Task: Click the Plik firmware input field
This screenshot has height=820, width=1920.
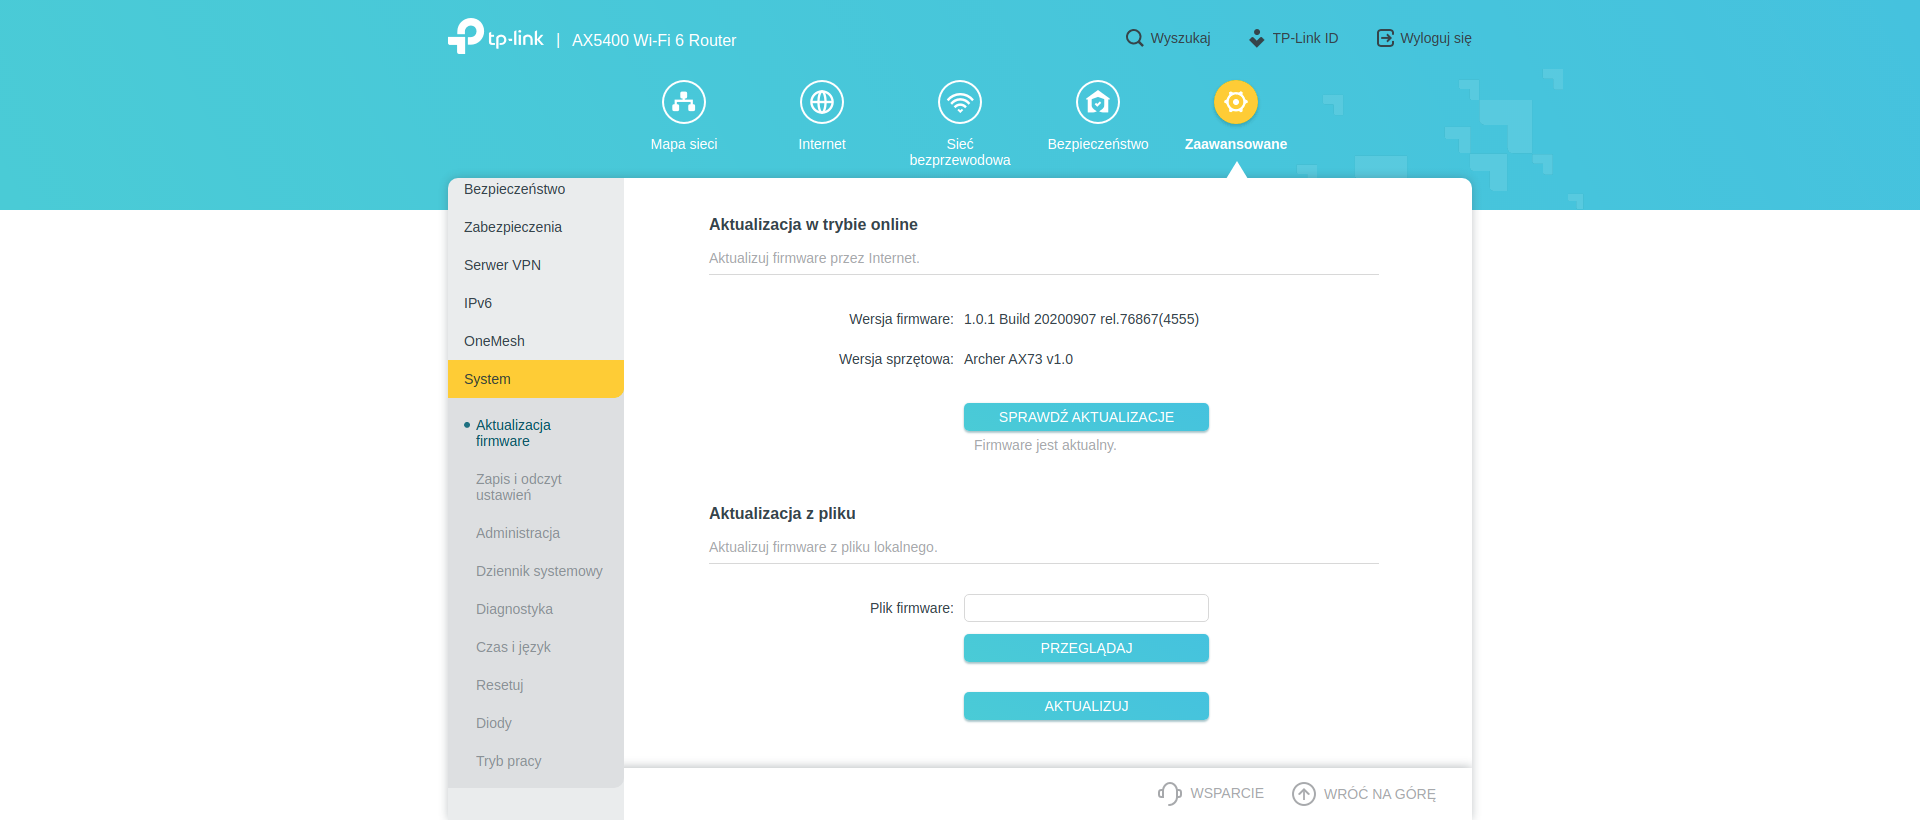Action: 1086,608
